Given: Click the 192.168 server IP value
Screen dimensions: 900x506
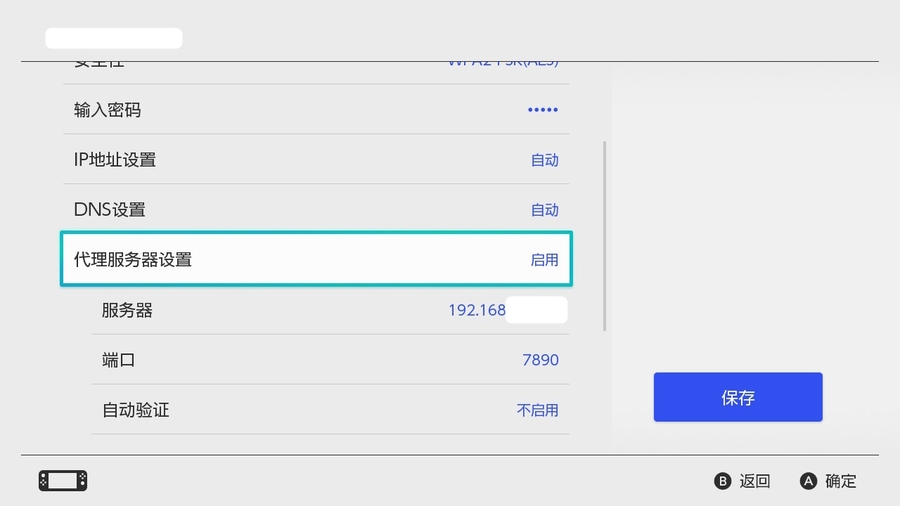Looking at the screenshot, I should (478, 310).
